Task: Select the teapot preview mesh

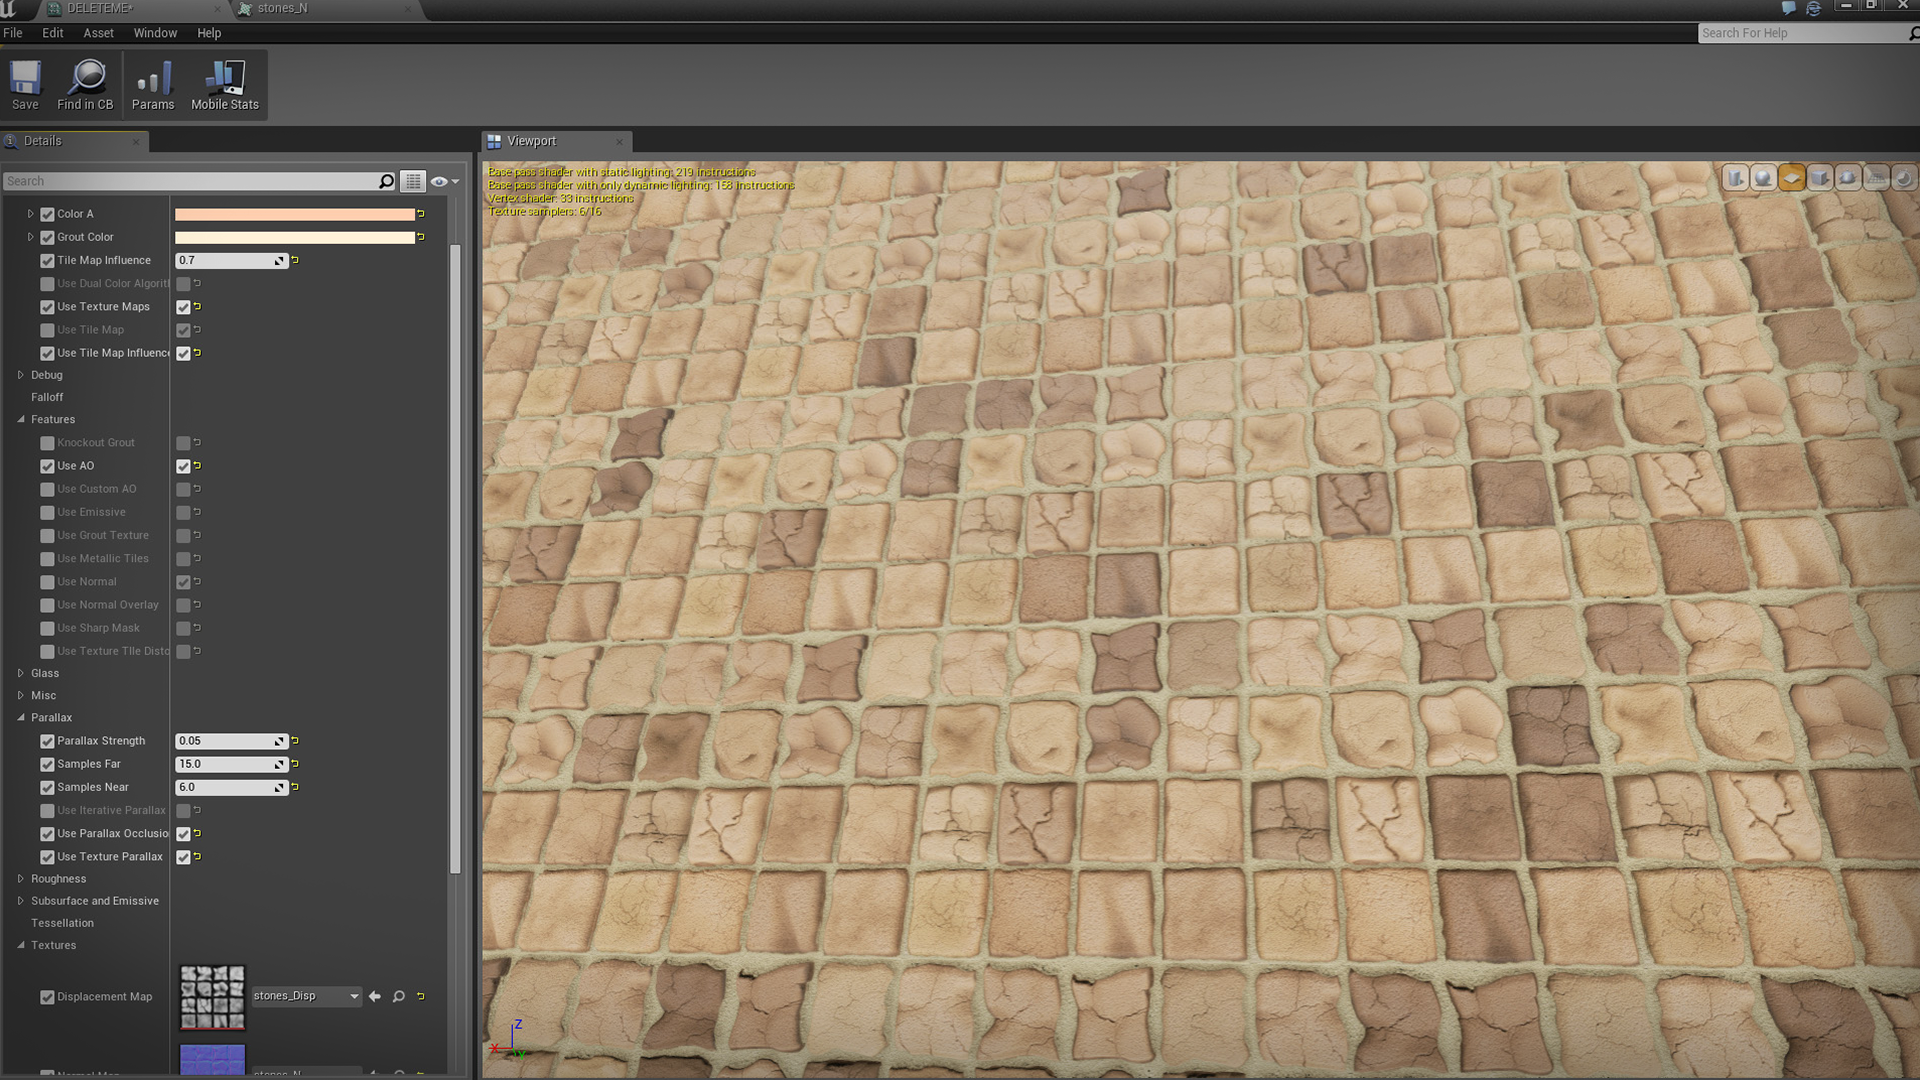Action: click(x=1847, y=177)
